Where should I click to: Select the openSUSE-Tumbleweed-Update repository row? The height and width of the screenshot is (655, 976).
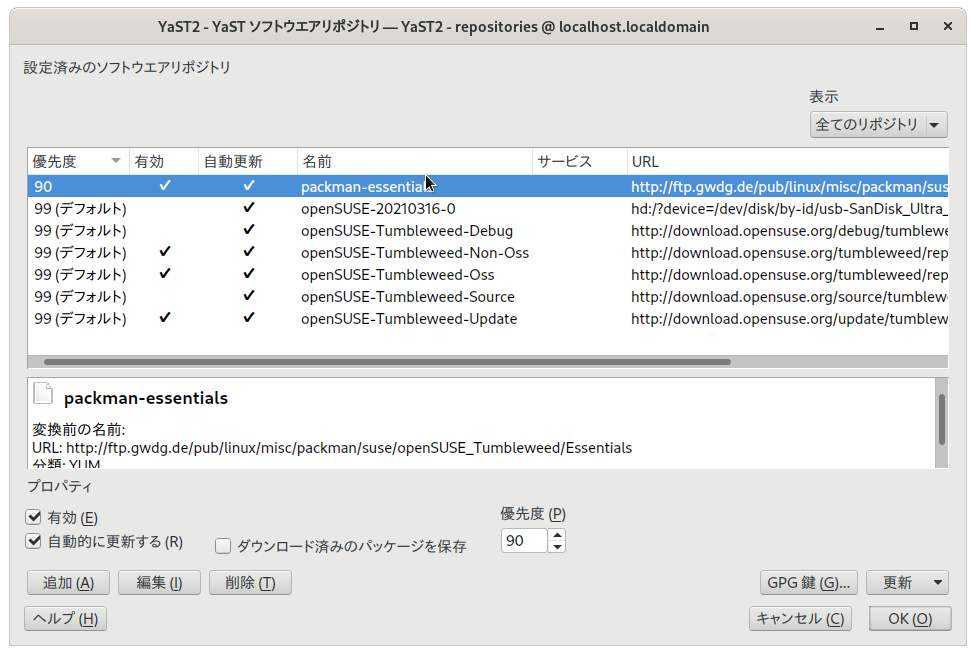click(488, 318)
